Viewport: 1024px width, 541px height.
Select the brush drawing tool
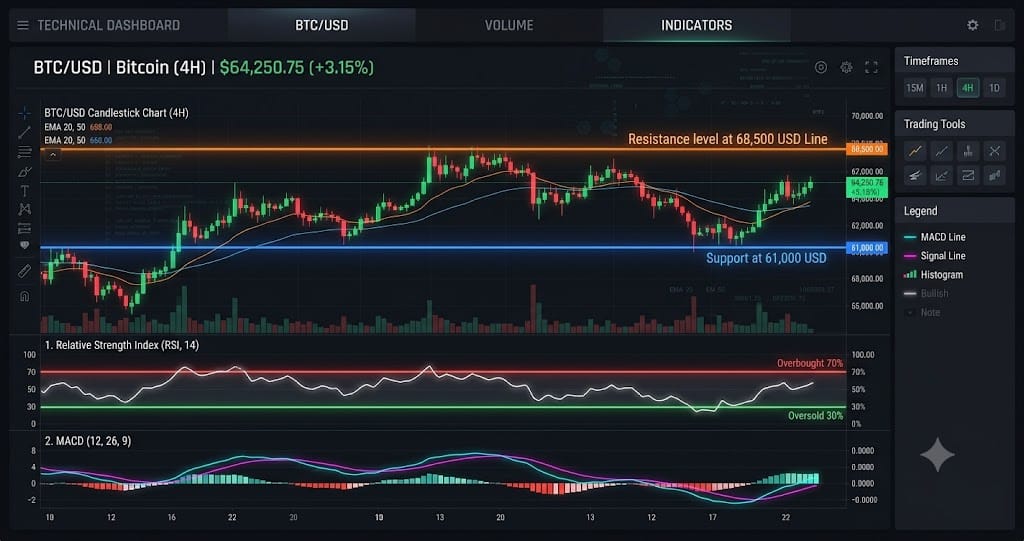click(x=24, y=172)
